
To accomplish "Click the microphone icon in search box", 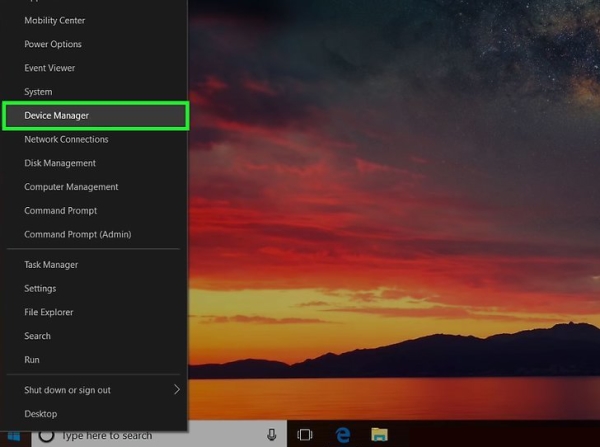I will click(272, 435).
